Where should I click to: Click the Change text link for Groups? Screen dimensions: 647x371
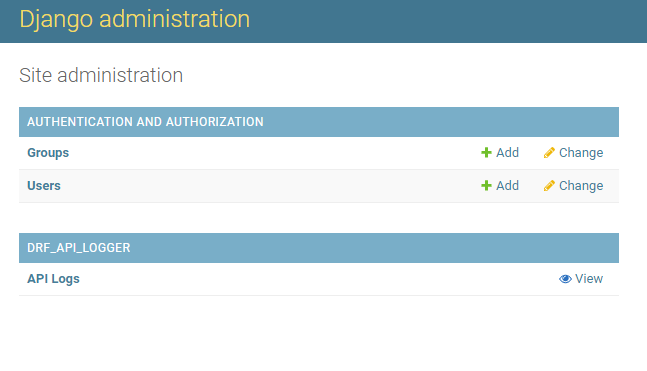(581, 153)
